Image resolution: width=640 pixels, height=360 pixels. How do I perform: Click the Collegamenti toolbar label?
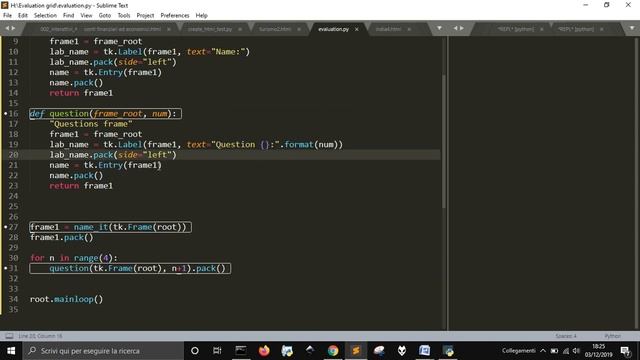point(518,351)
